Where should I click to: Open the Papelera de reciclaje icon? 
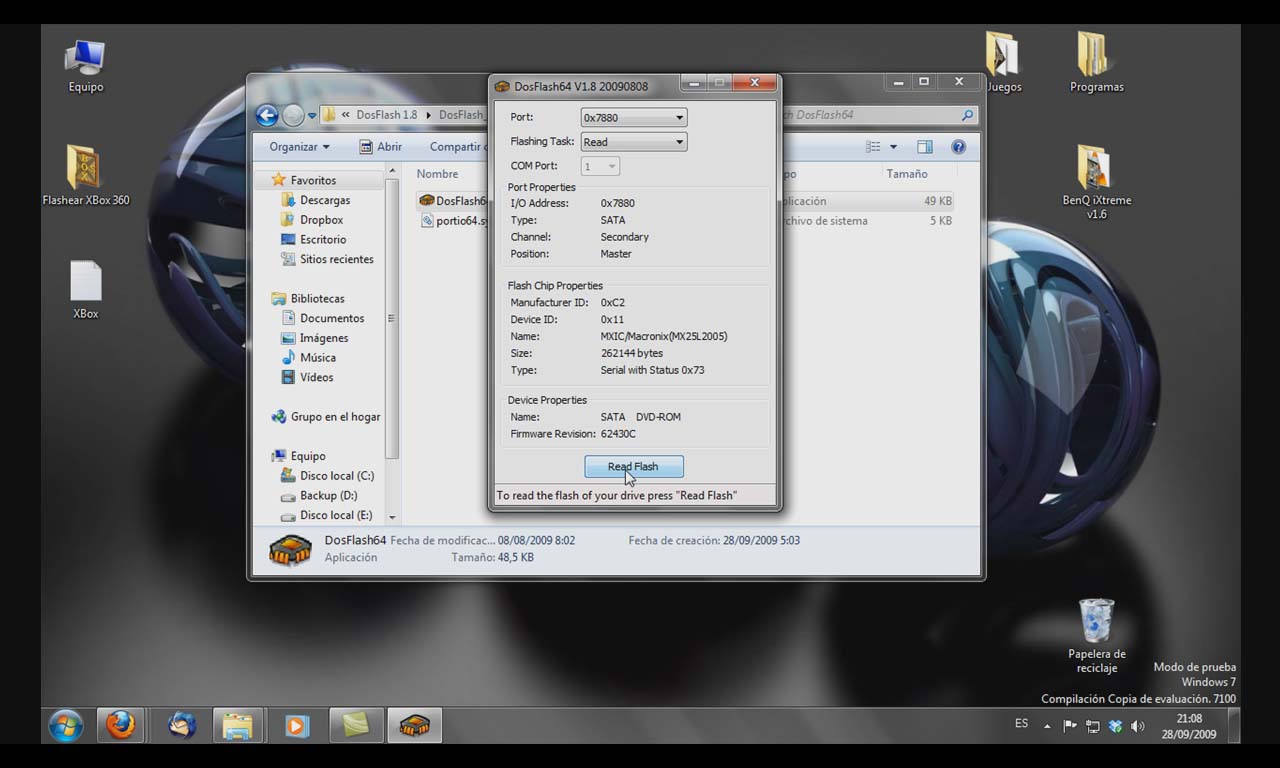tap(1096, 636)
